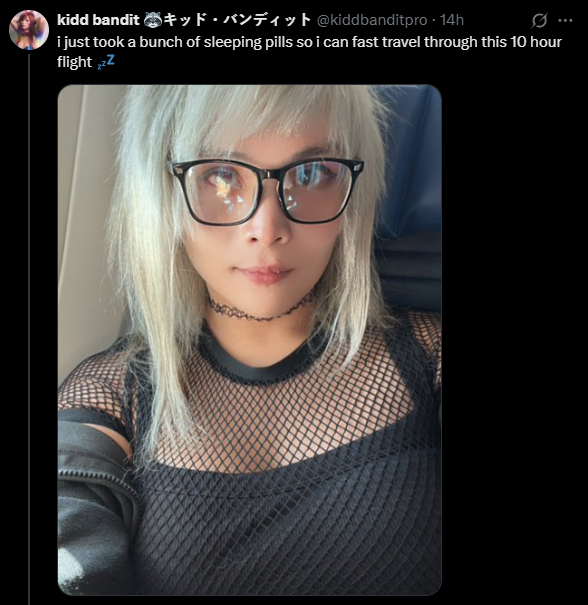The height and width of the screenshot is (605, 588).
Task: Click the choker necklace in the photo
Action: point(262,308)
